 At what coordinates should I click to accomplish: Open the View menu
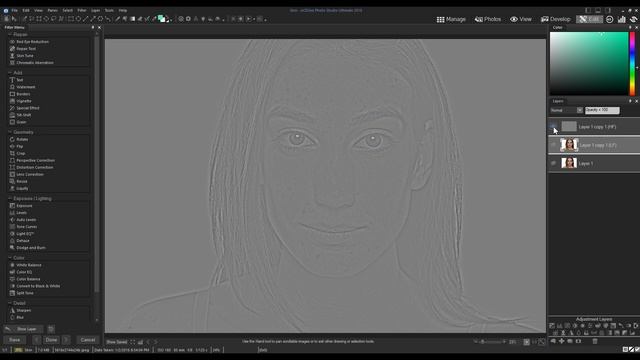tap(38, 10)
